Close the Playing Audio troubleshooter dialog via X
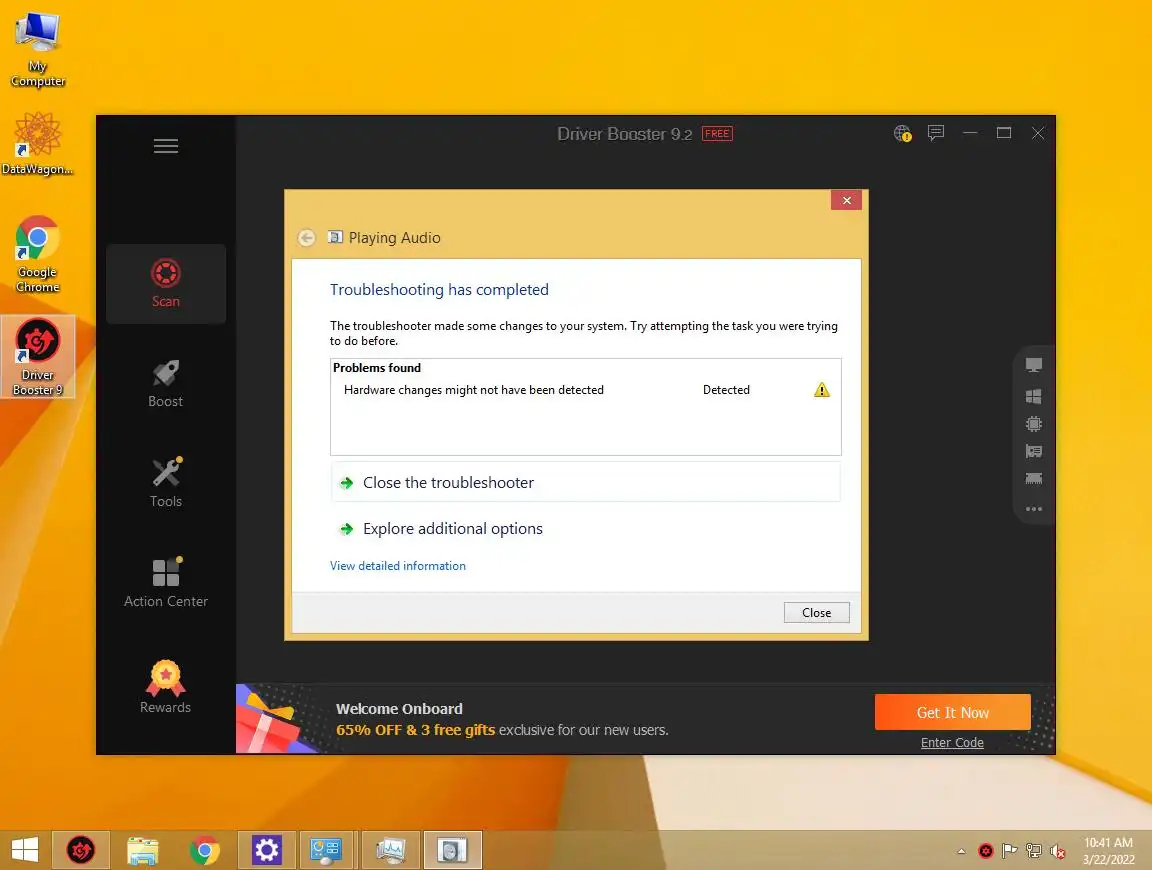The image size is (1152, 870). (x=846, y=200)
